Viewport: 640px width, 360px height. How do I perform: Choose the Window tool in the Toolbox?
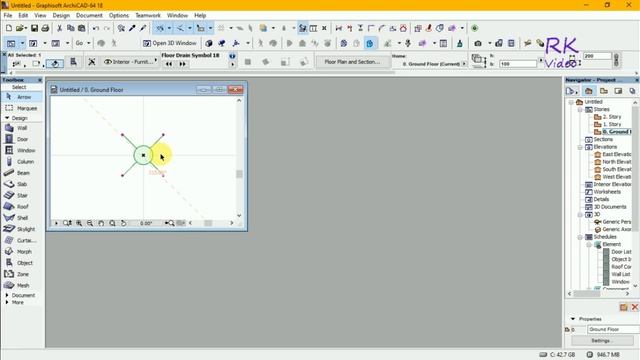click(22, 150)
